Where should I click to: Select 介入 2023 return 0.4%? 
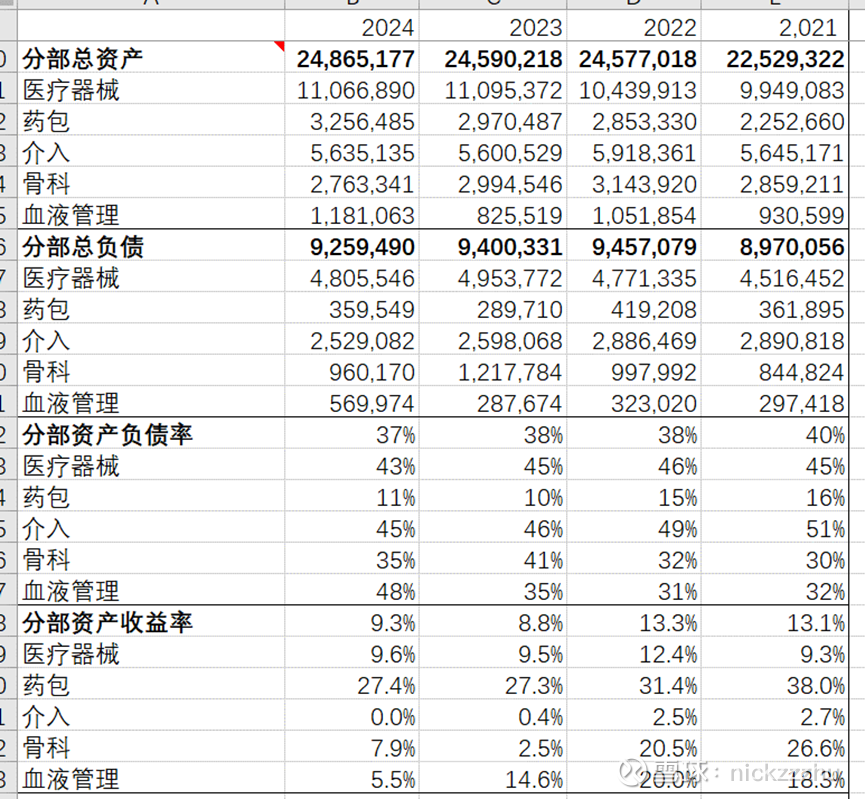(x=493, y=716)
